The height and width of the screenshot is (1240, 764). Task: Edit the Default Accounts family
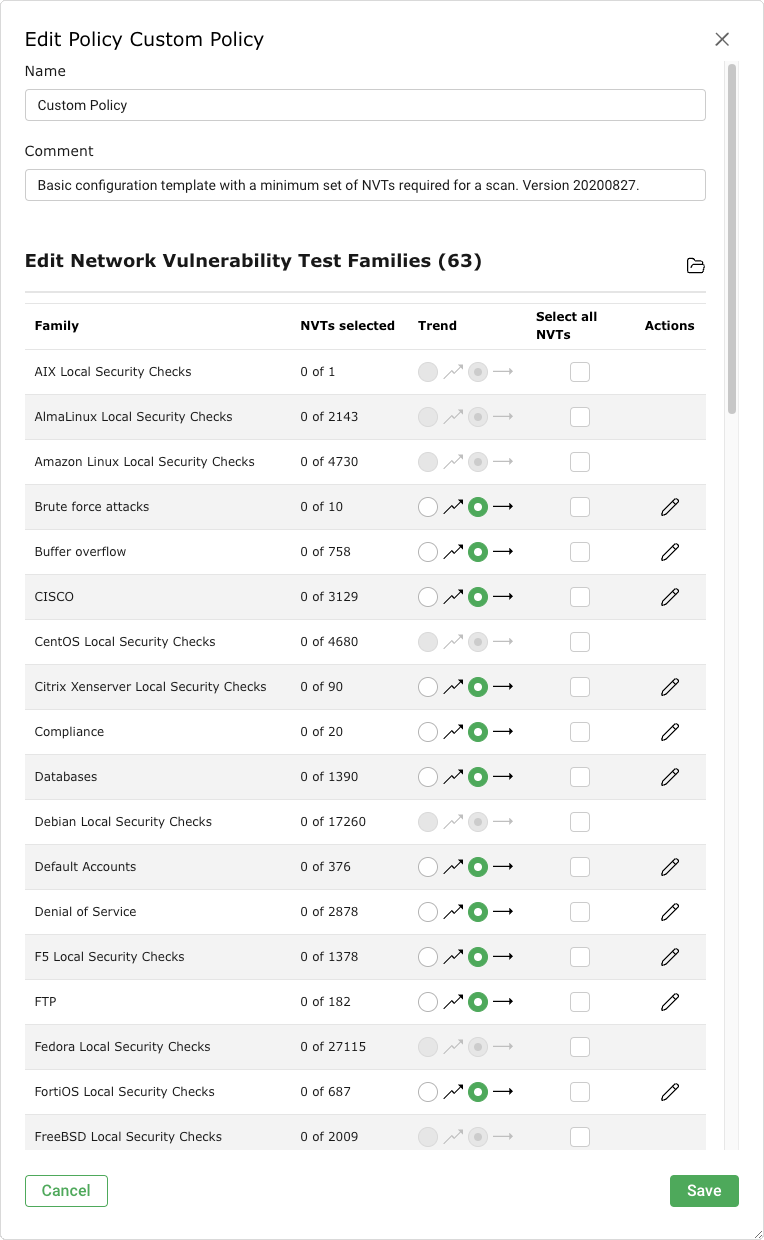click(x=670, y=867)
